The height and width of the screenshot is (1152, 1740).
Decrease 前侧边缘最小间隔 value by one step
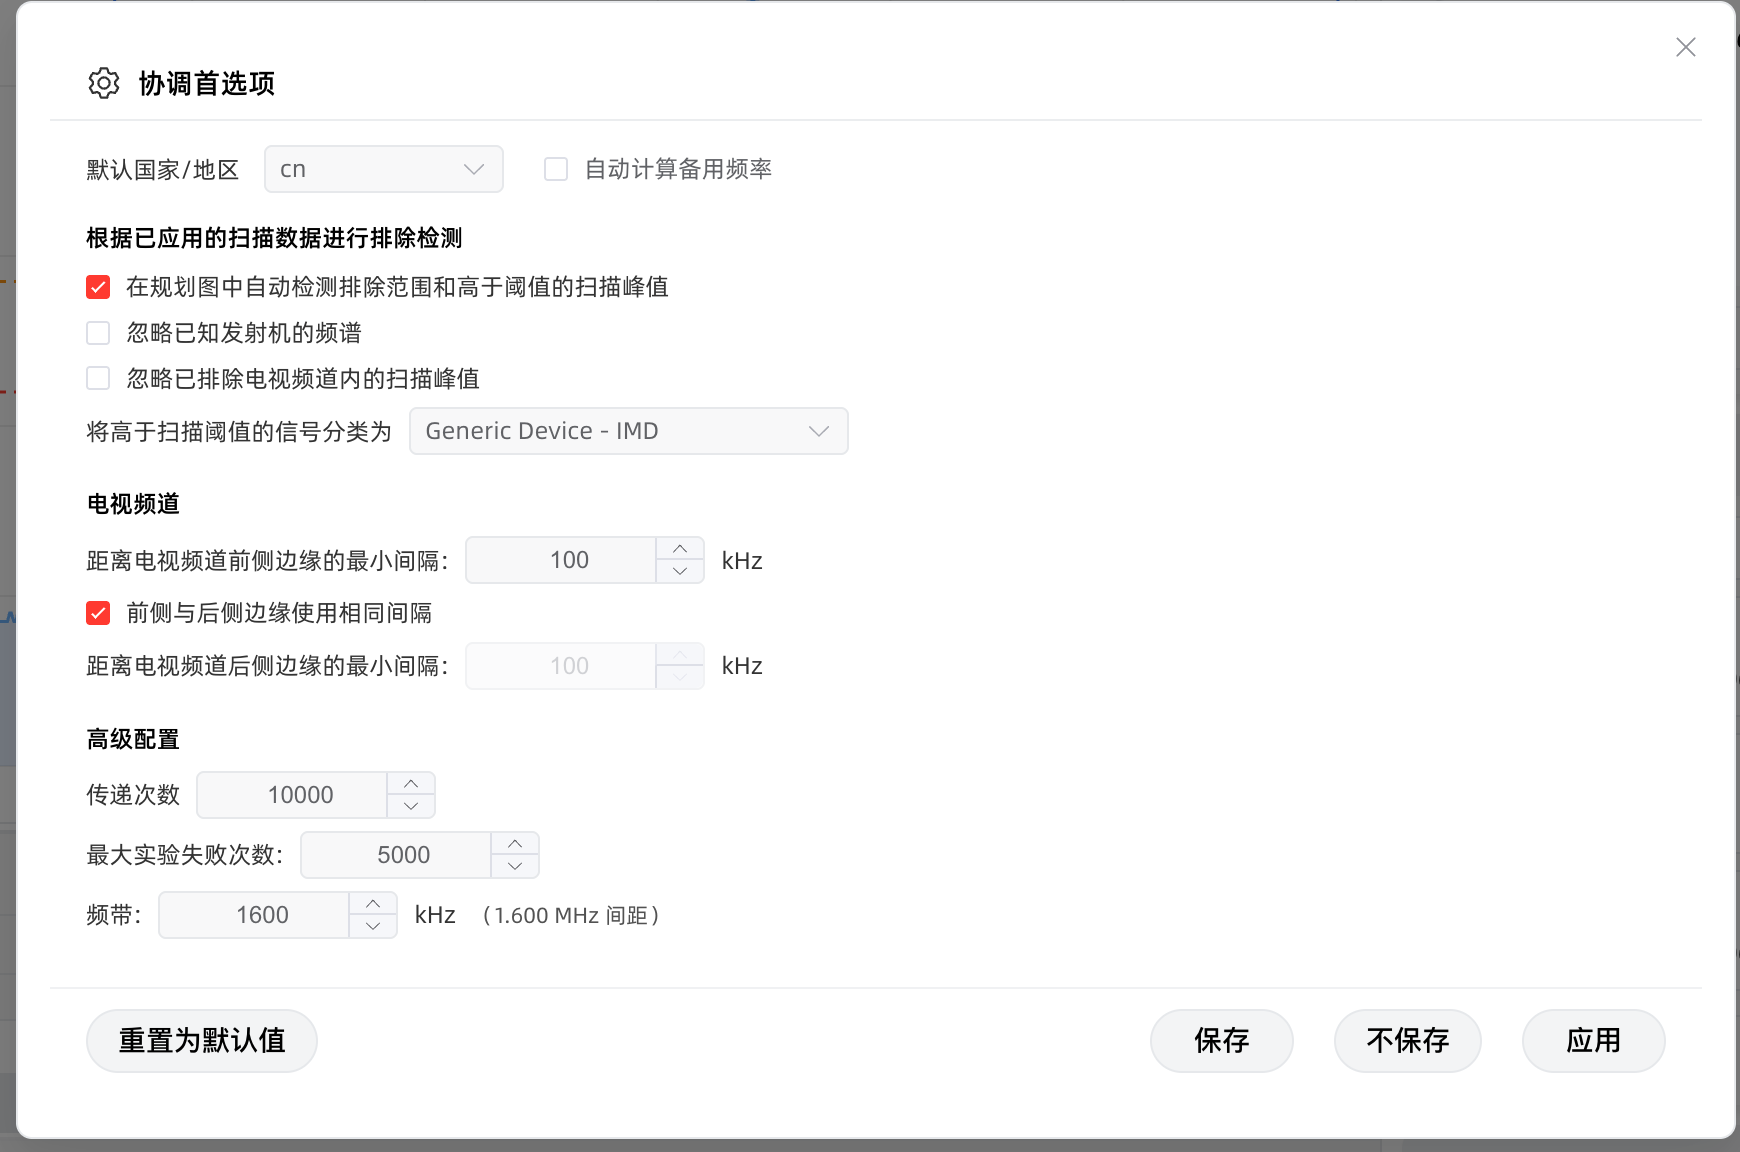[680, 571]
